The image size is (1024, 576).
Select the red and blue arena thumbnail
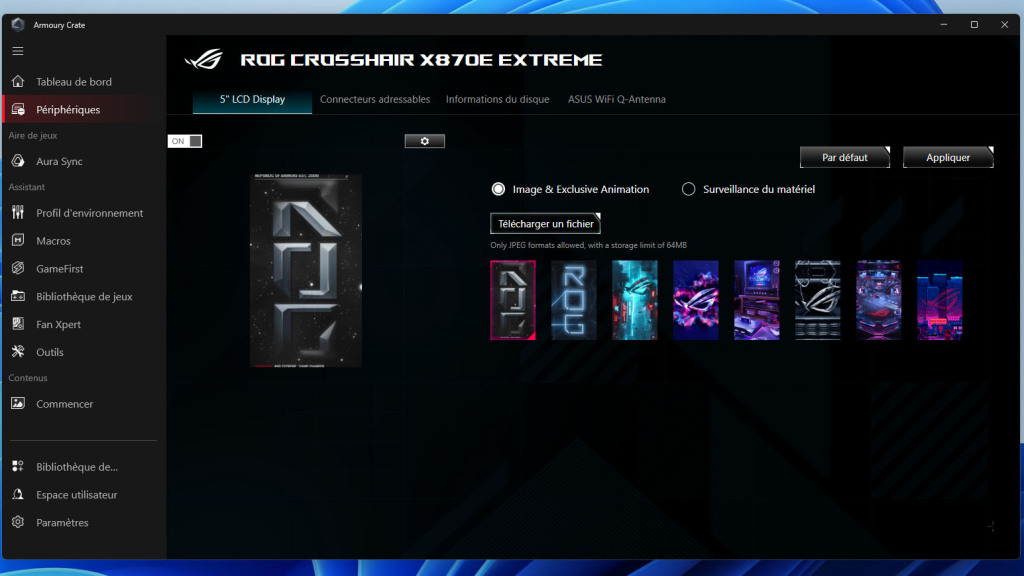pyautogui.click(x=878, y=300)
